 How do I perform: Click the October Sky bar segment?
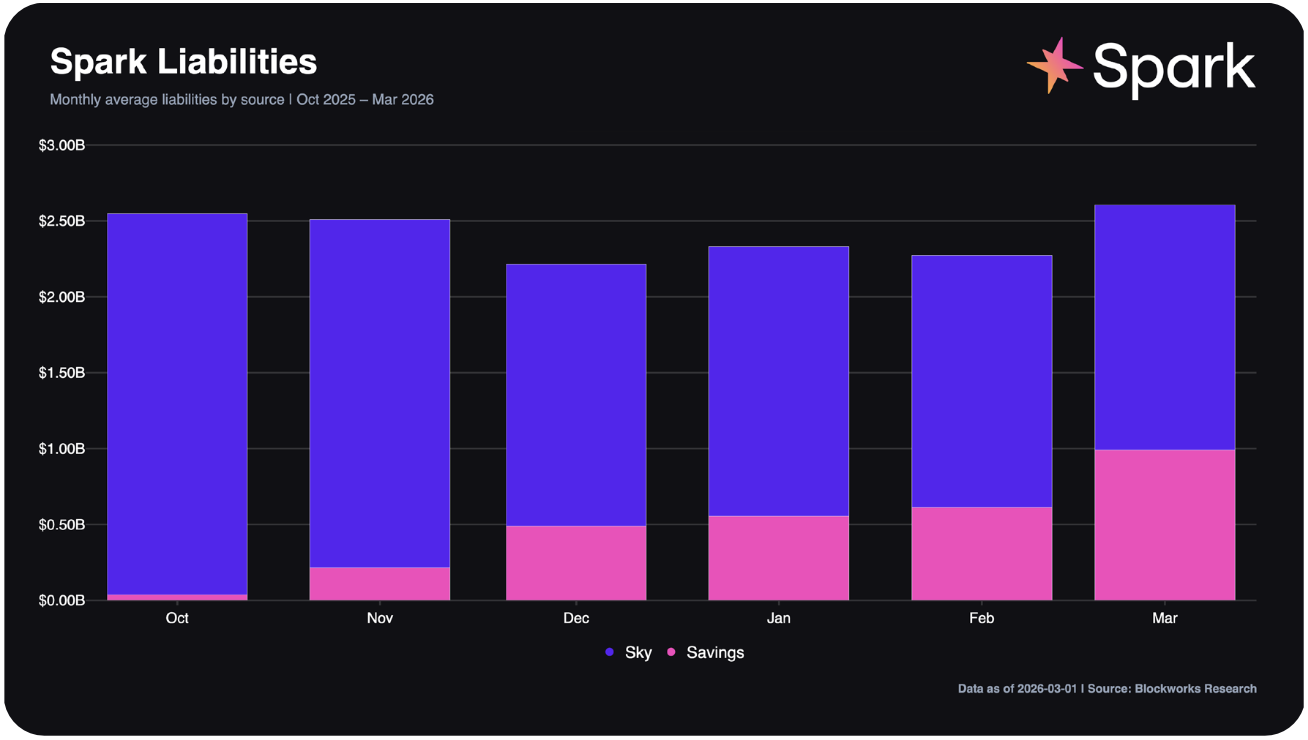pyautogui.click(x=177, y=404)
